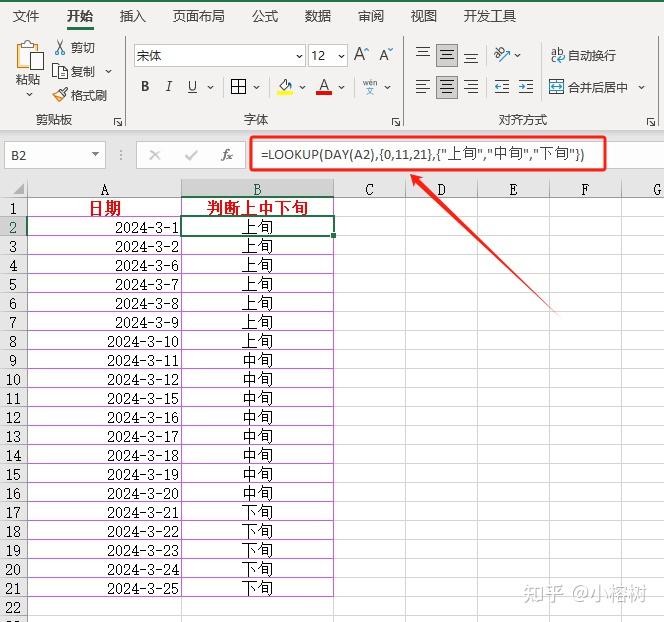Decrease font size with the small A icon

[386, 55]
